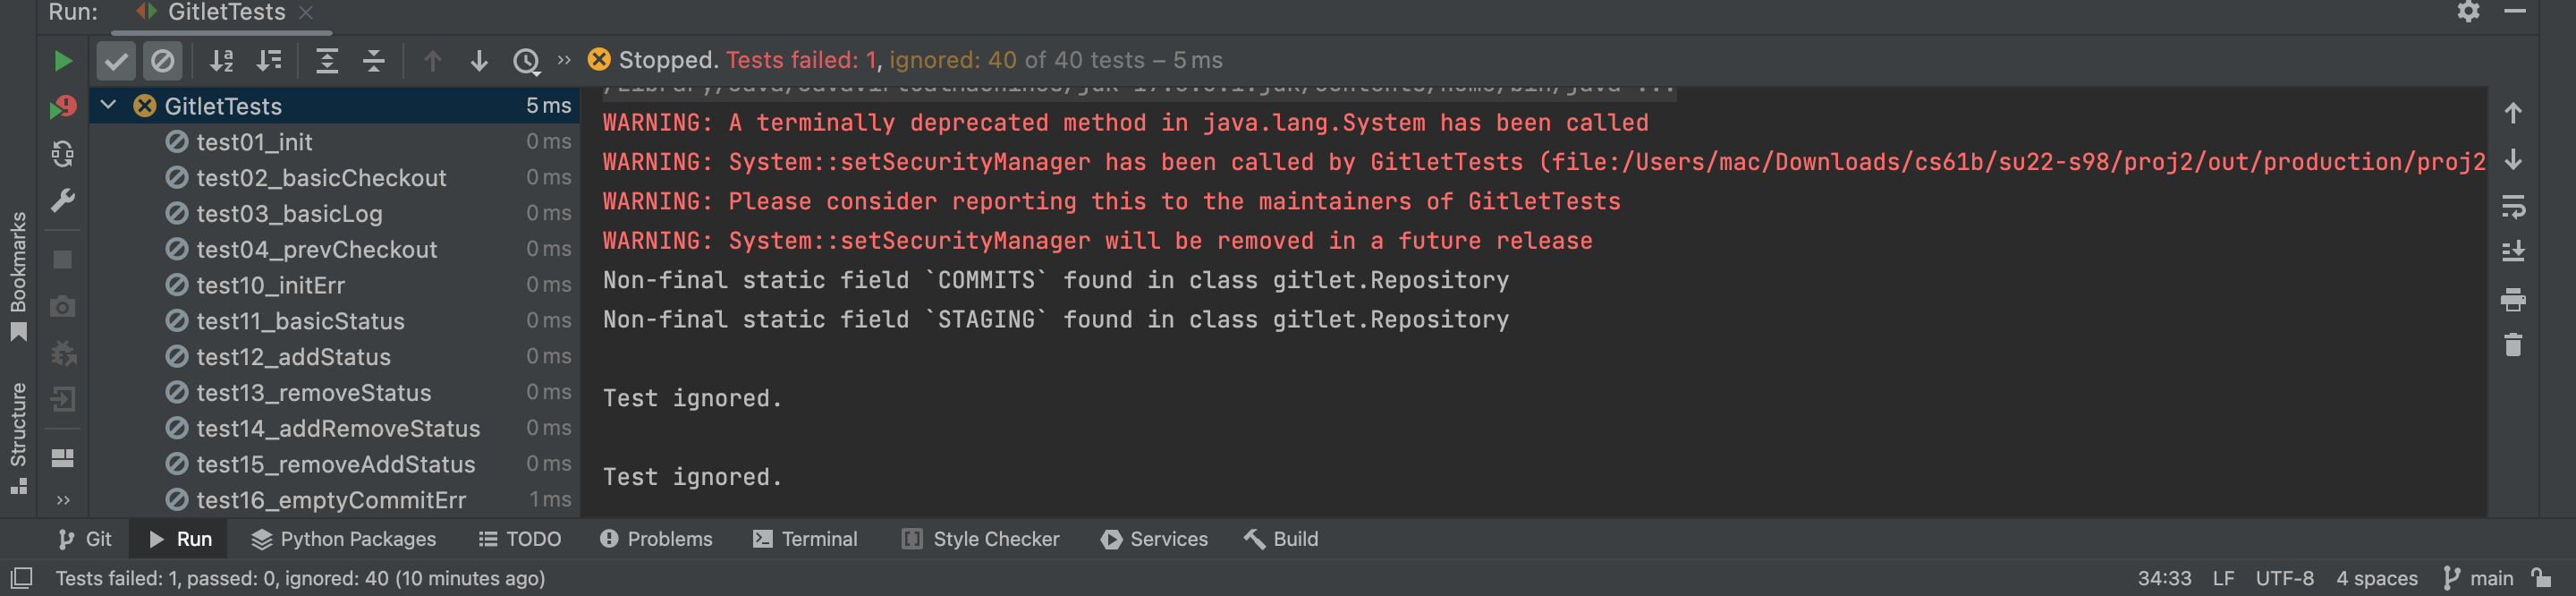
Task: Expand all test tree nodes
Action: coord(326,61)
